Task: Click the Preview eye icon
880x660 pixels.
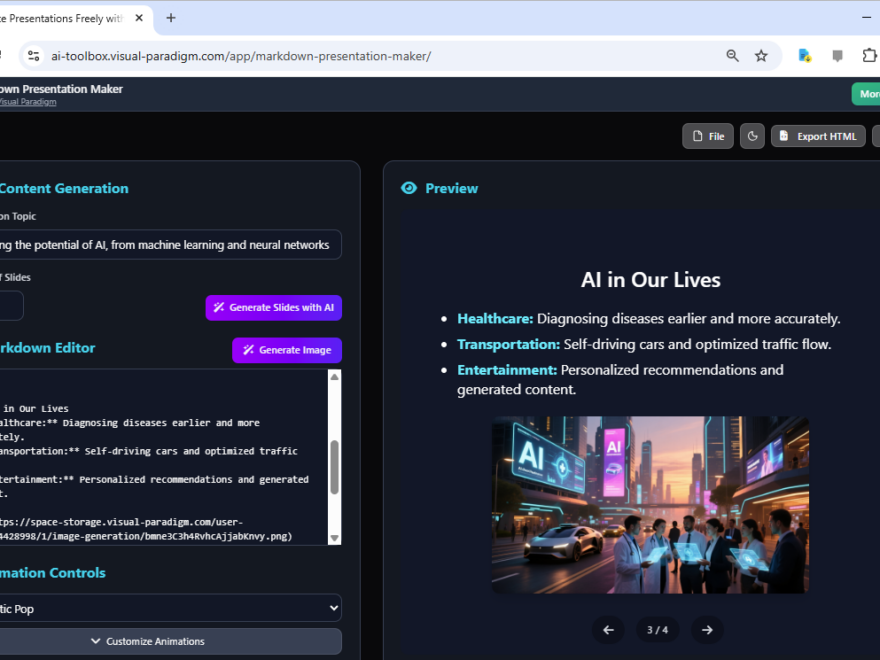Action: [x=409, y=188]
